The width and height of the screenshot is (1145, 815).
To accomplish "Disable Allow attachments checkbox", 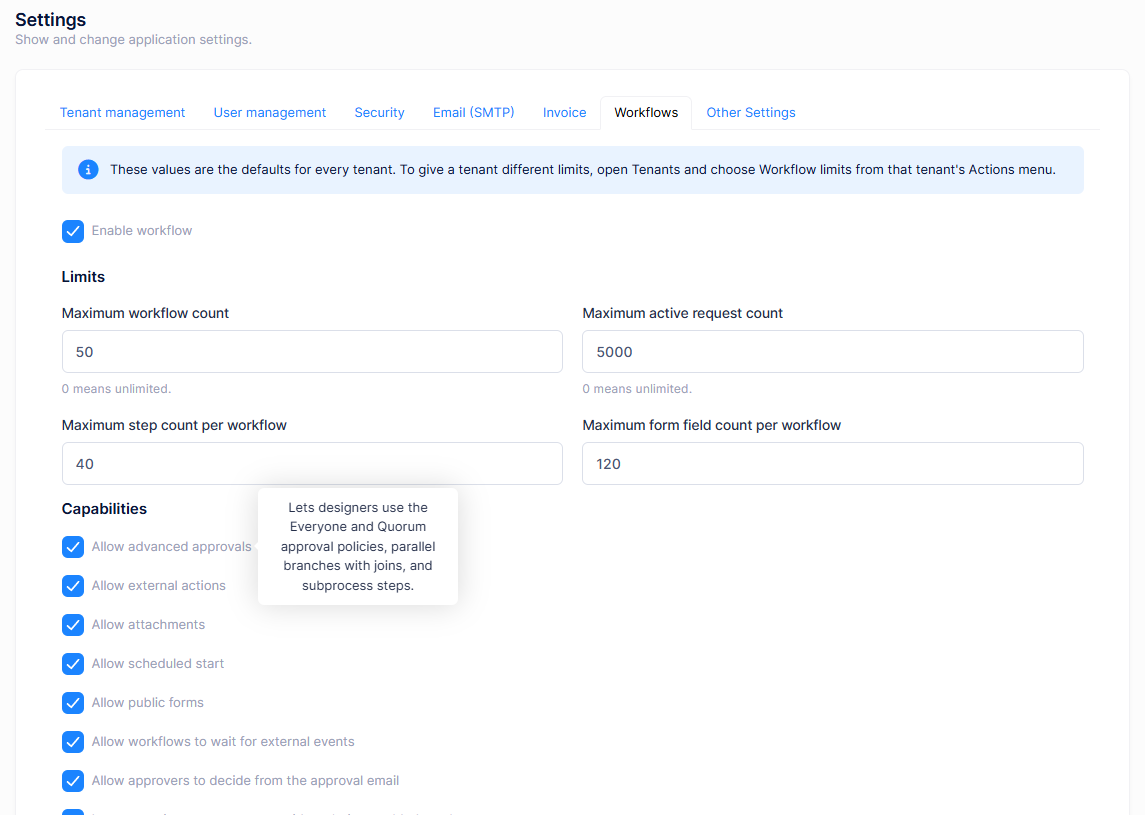I will 73,625.
